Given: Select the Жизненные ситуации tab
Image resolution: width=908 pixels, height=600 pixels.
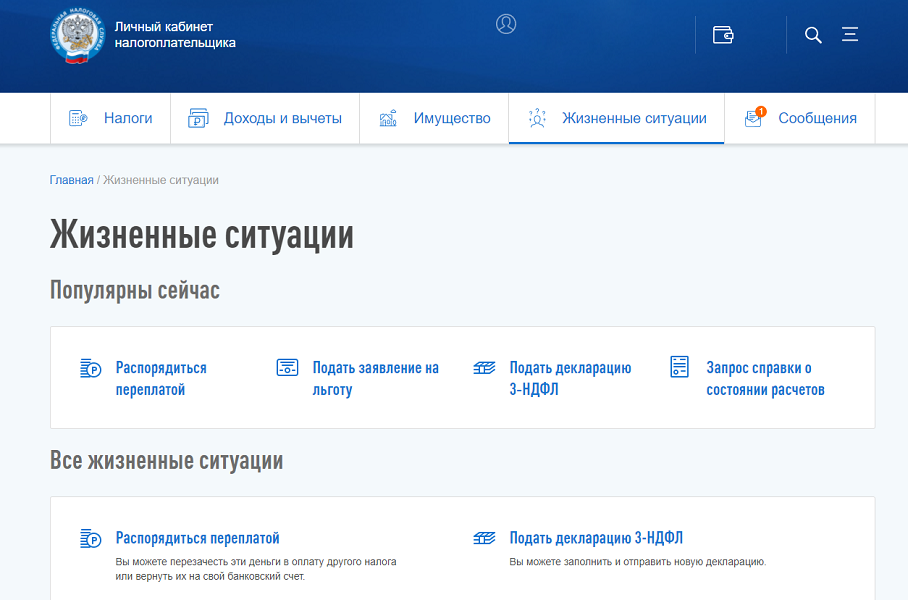Looking at the screenshot, I should coord(634,118).
